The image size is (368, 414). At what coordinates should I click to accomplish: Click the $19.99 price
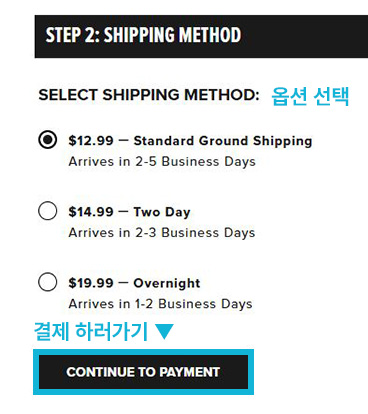point(91,283)
